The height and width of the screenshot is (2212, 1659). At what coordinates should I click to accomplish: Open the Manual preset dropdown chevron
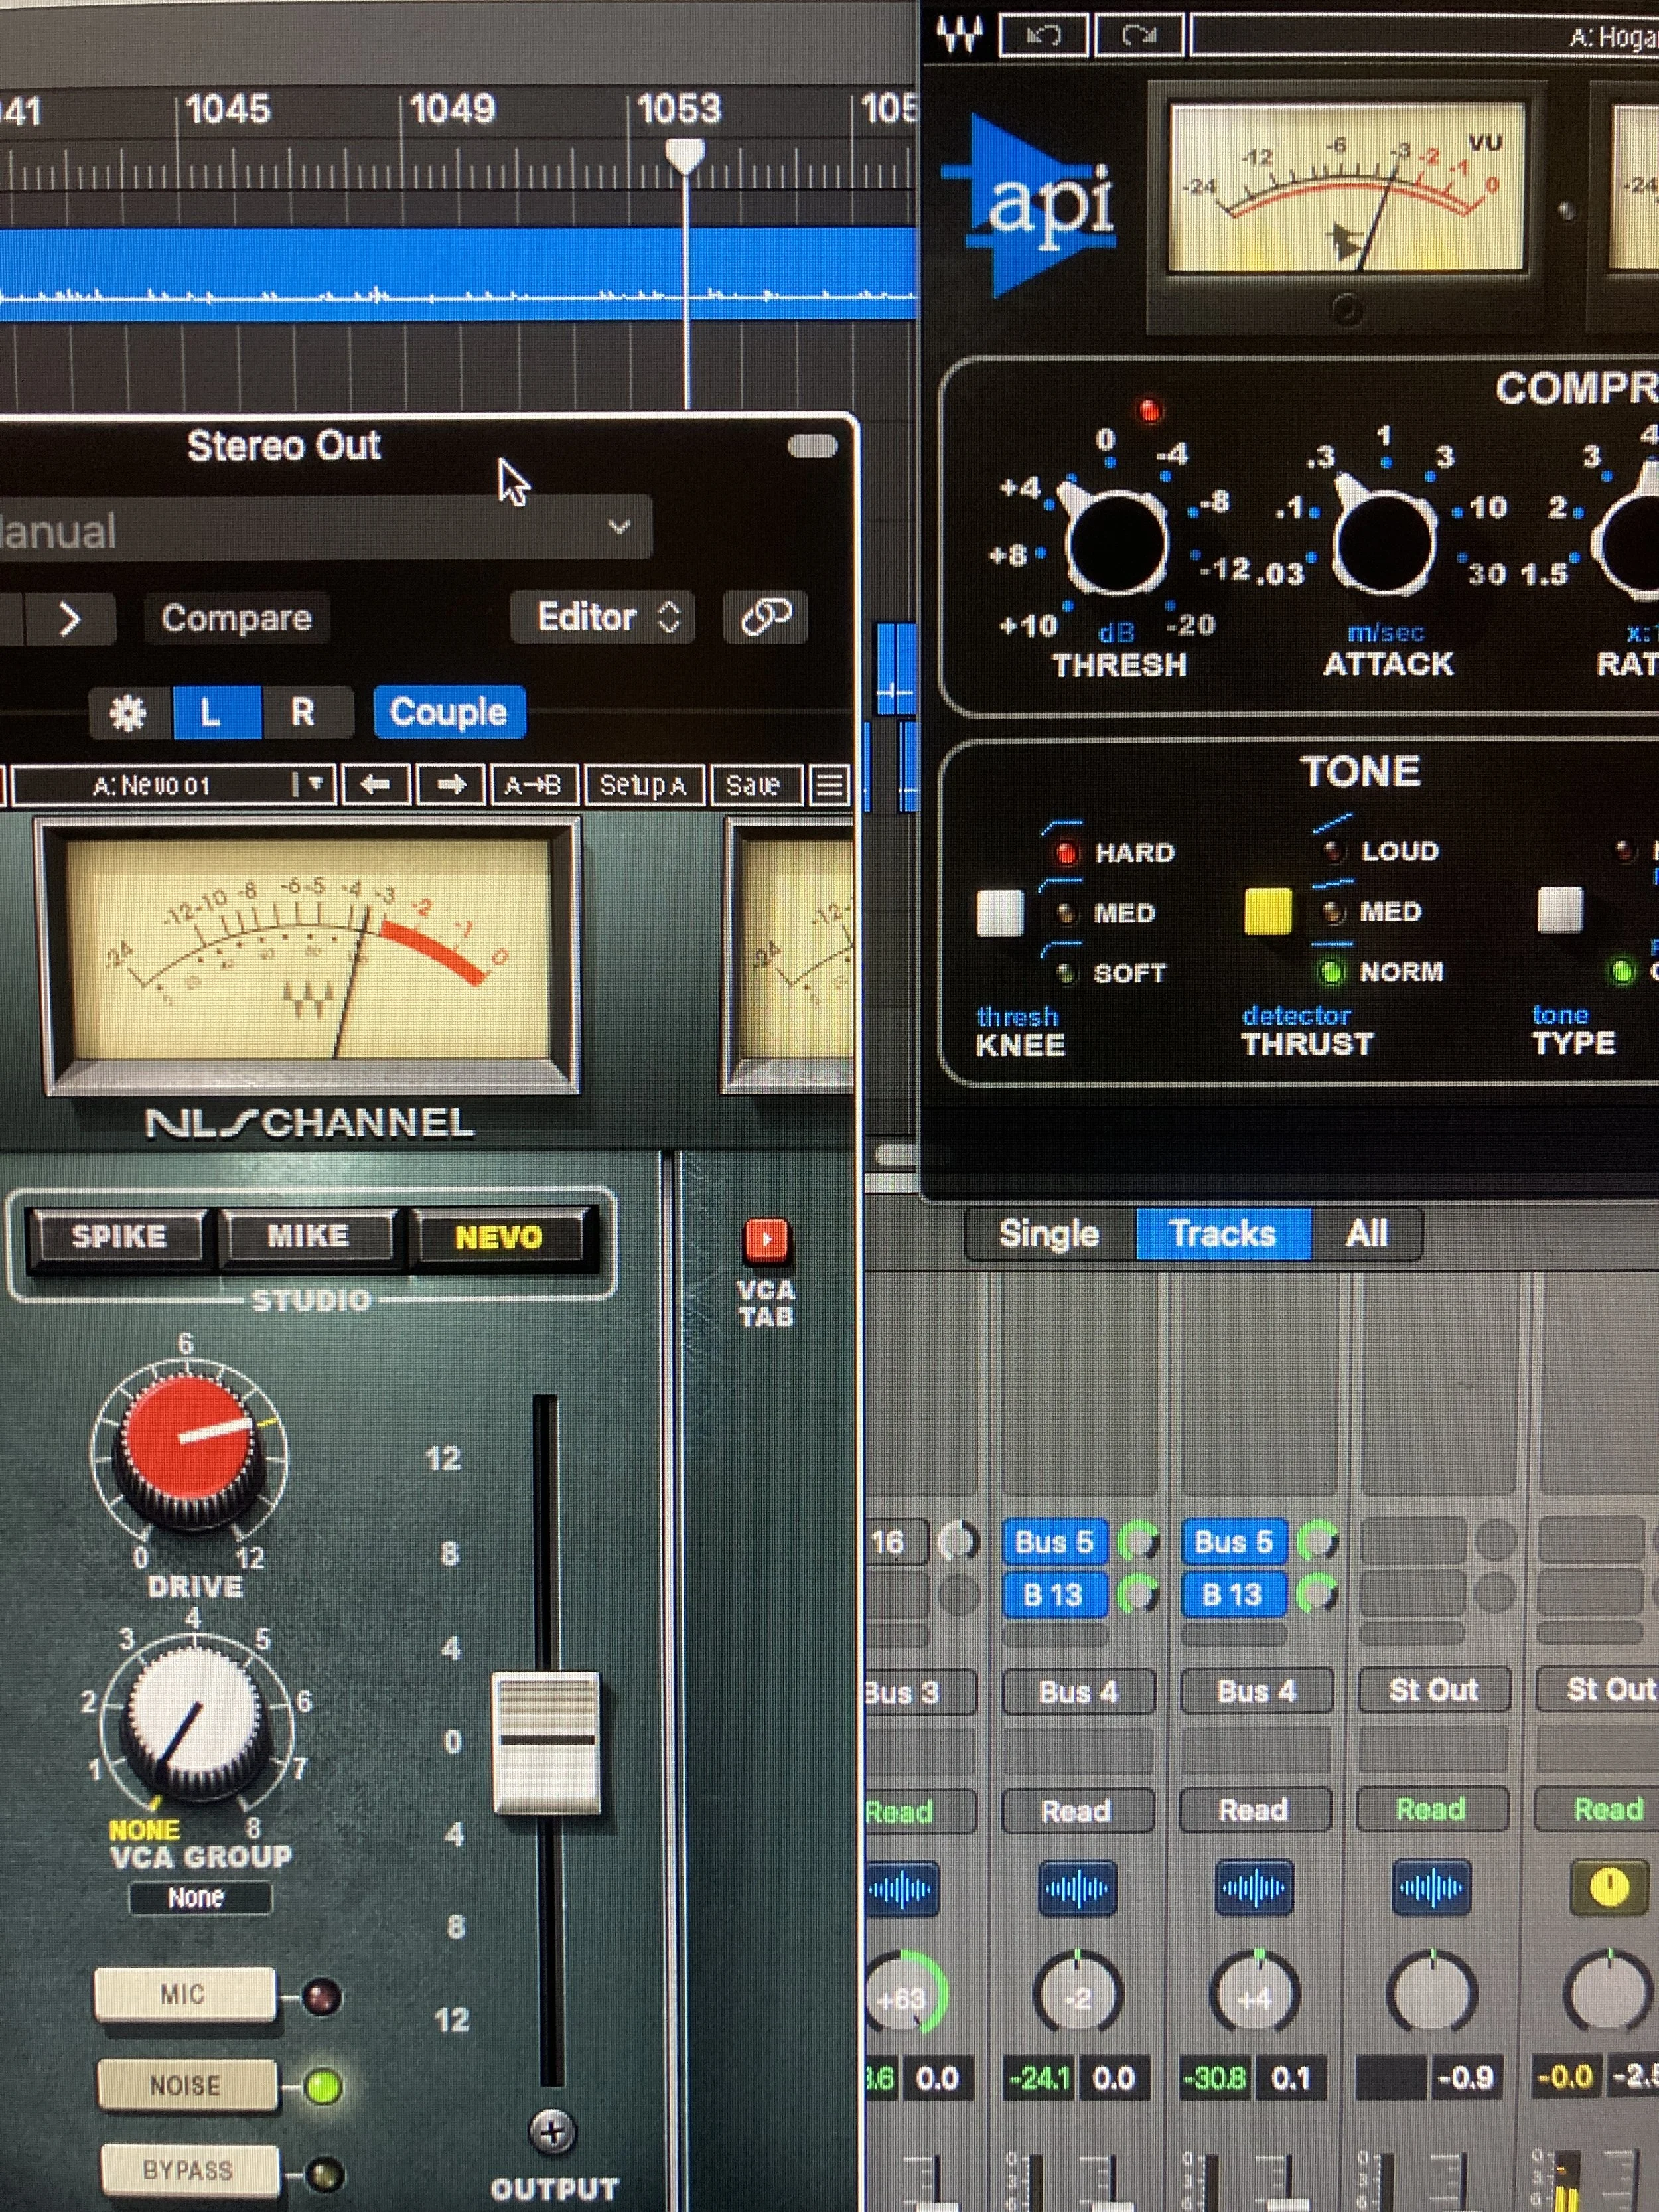[619, 527]
